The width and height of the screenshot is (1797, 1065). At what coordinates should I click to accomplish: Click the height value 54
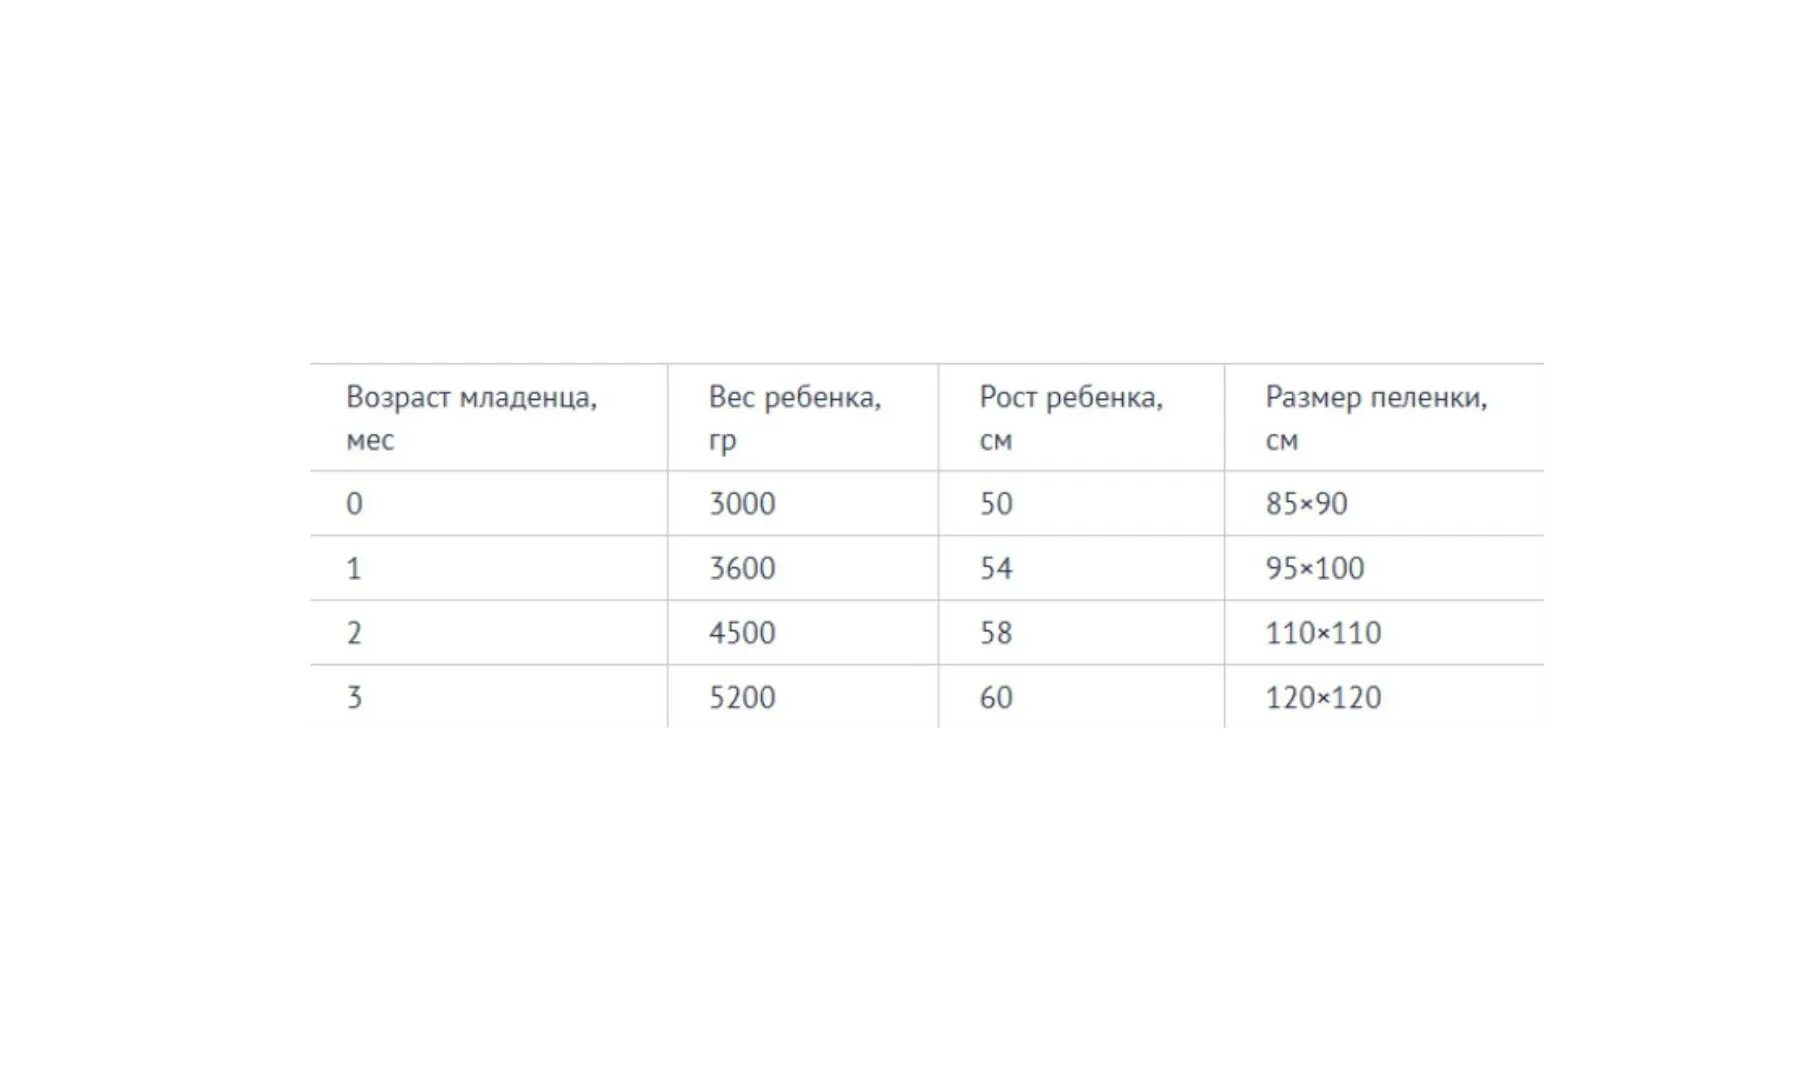pyautogui.click(x=1081, y=568)
